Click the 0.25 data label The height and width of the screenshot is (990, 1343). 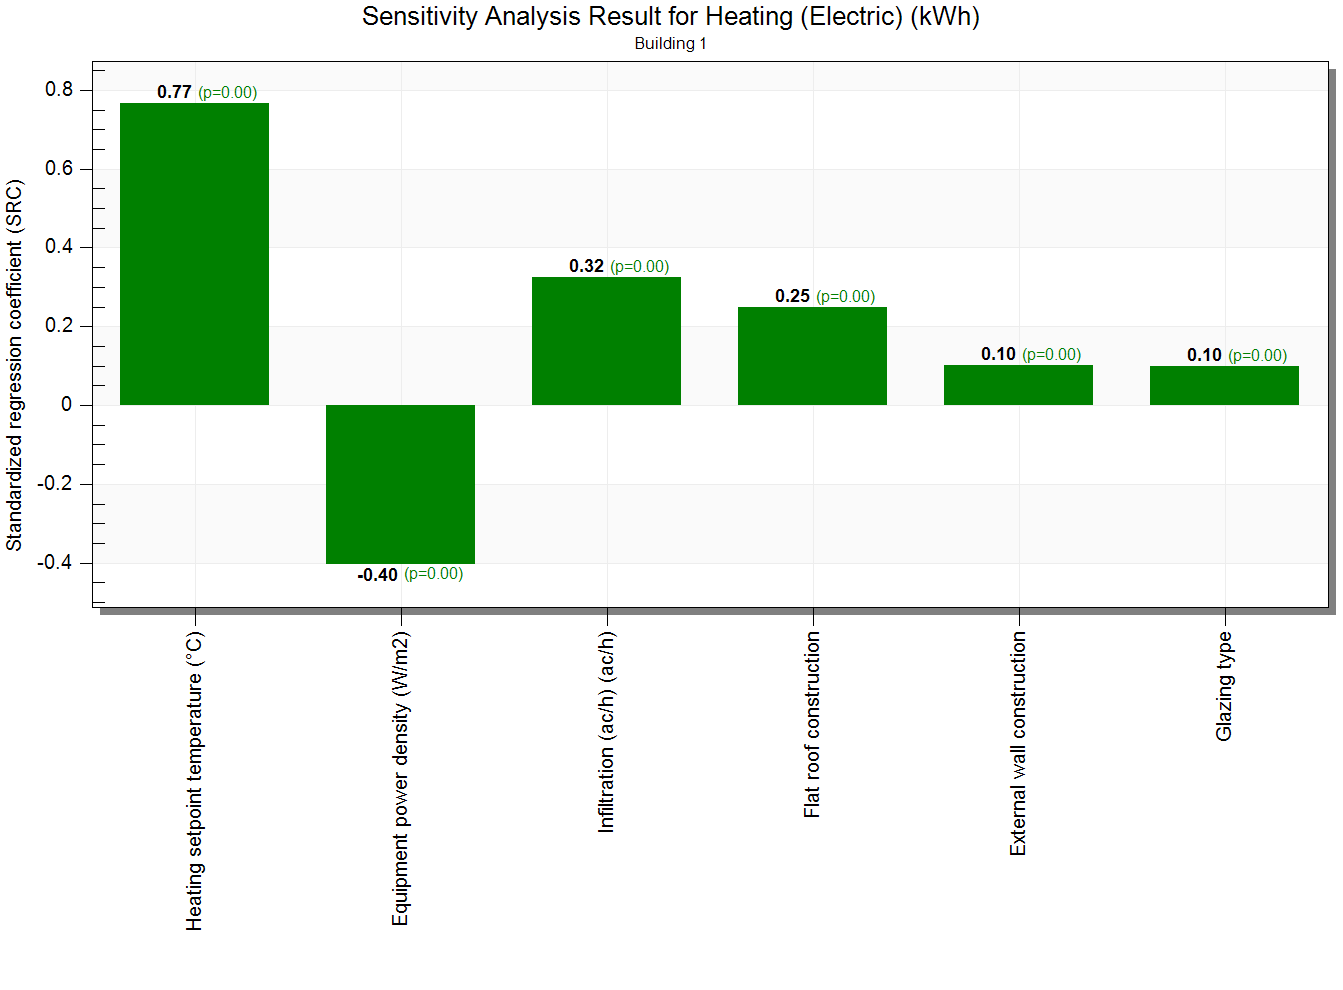point(792,296)
